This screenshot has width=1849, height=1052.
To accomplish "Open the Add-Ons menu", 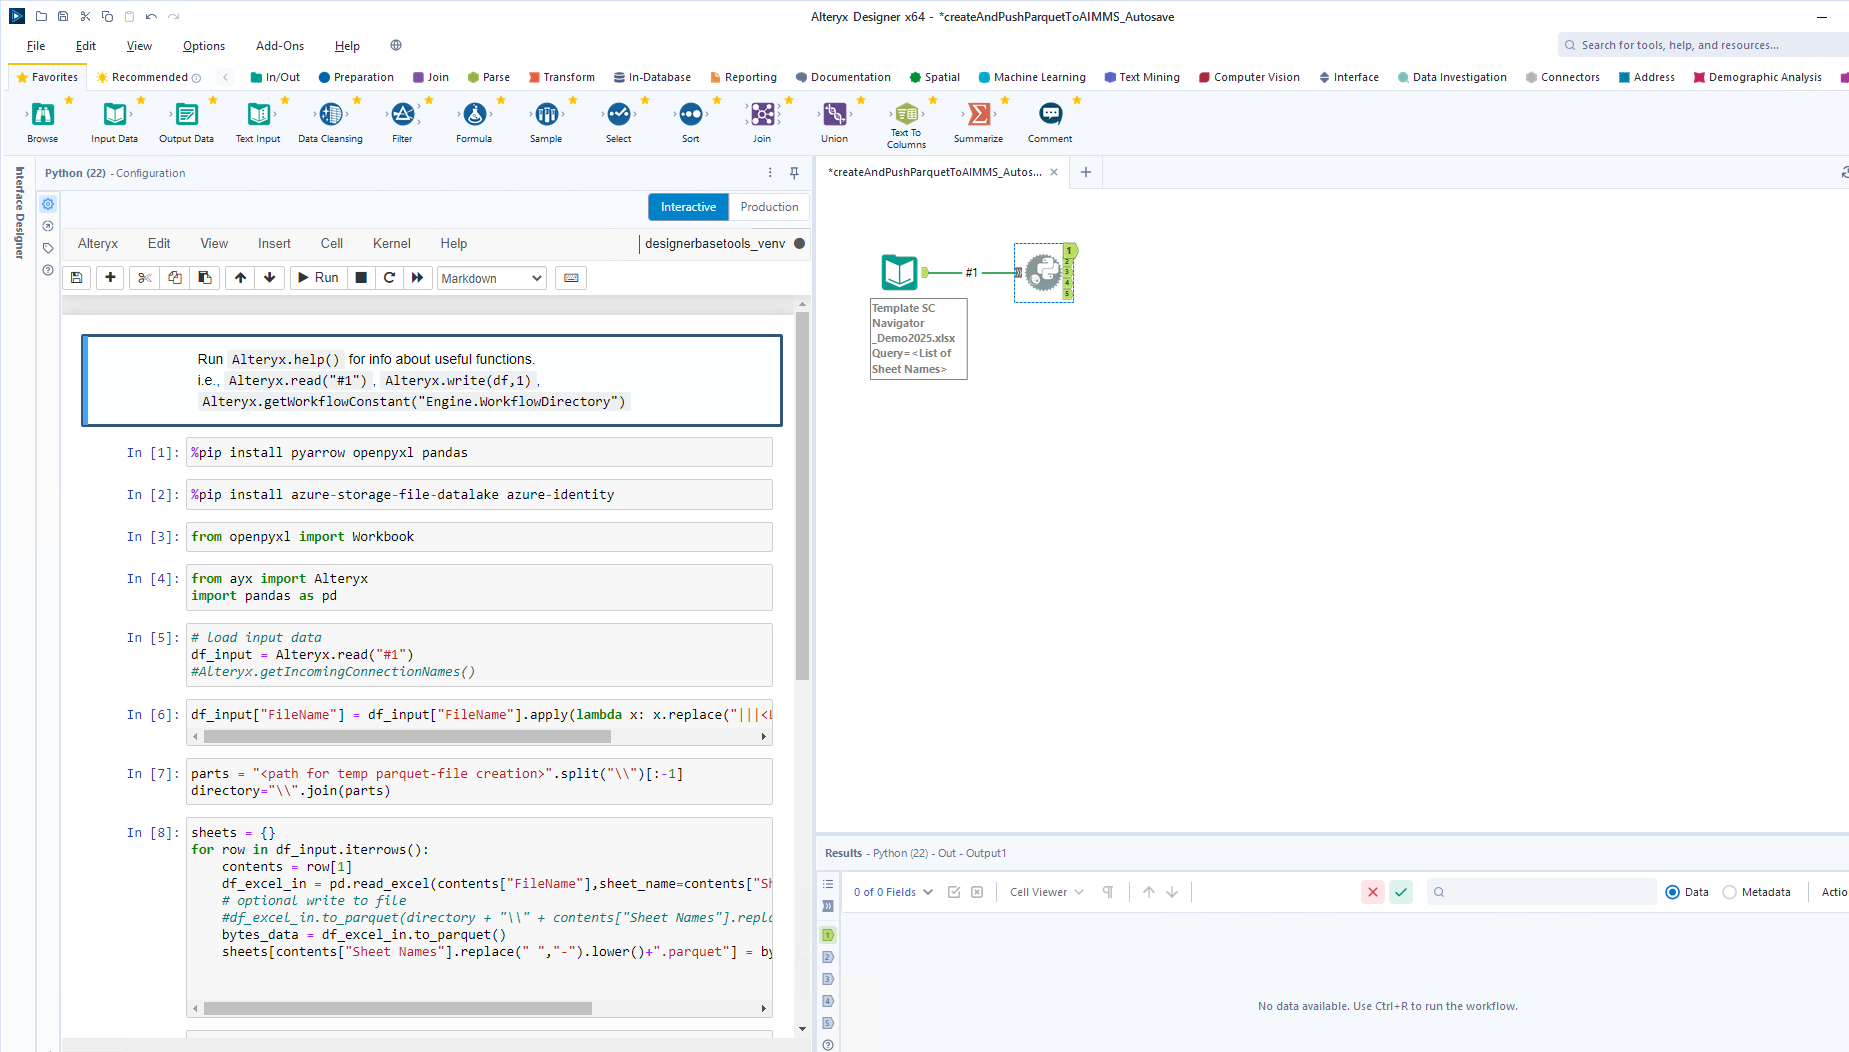I will 280,46.
